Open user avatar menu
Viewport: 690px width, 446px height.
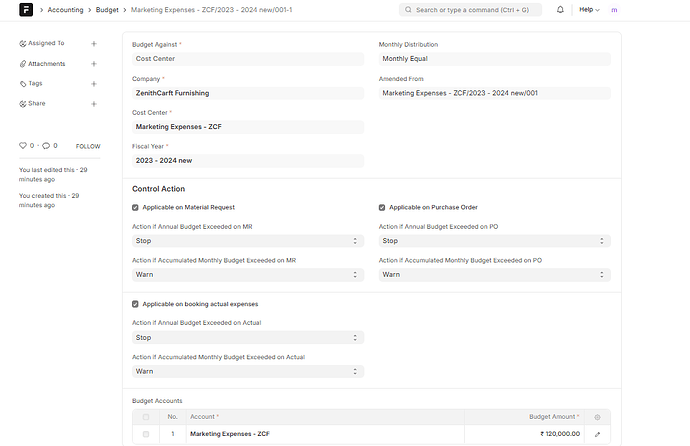(614, 10)
